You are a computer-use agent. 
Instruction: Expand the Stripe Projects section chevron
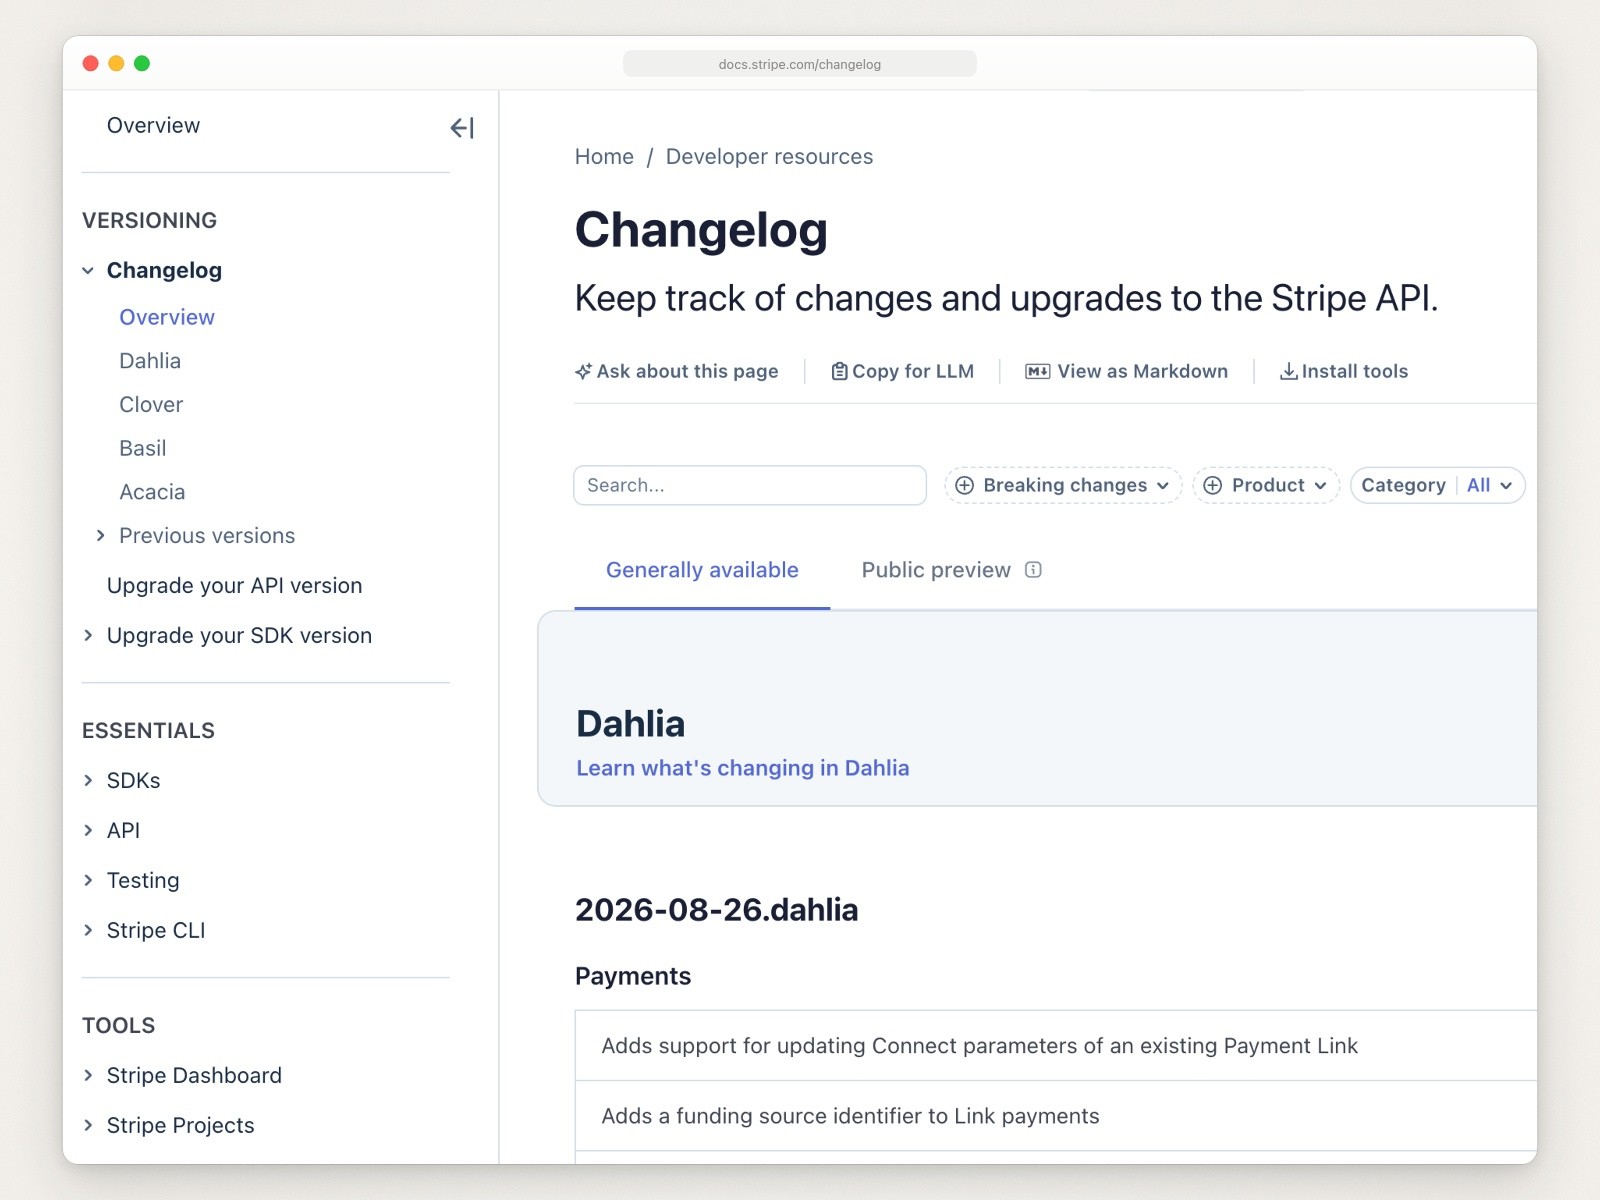[88, 1126]
